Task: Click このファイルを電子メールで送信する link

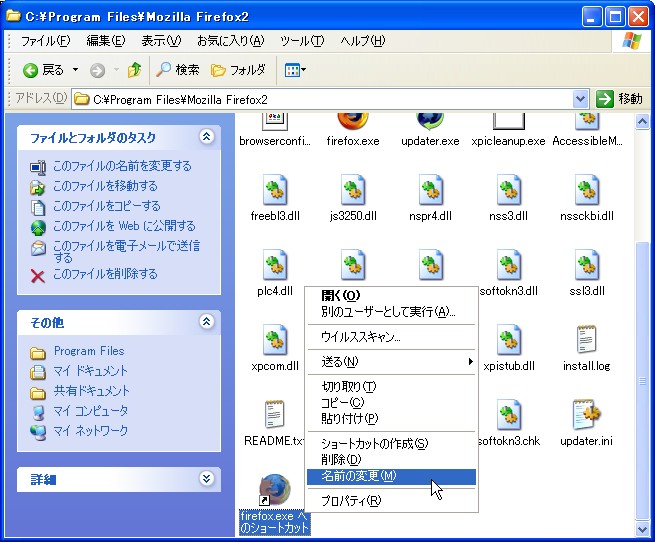Action: point(127,251)
